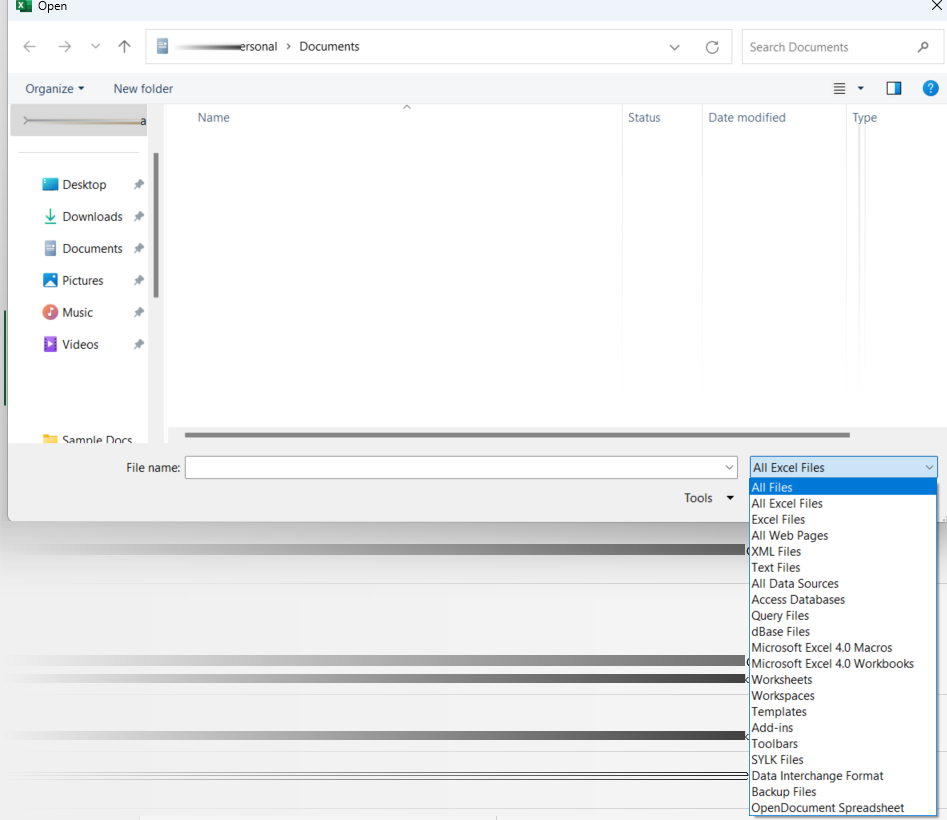Select SYLK Files option
The width and height of the screenshot is (947, 820).
pos(843,760)
